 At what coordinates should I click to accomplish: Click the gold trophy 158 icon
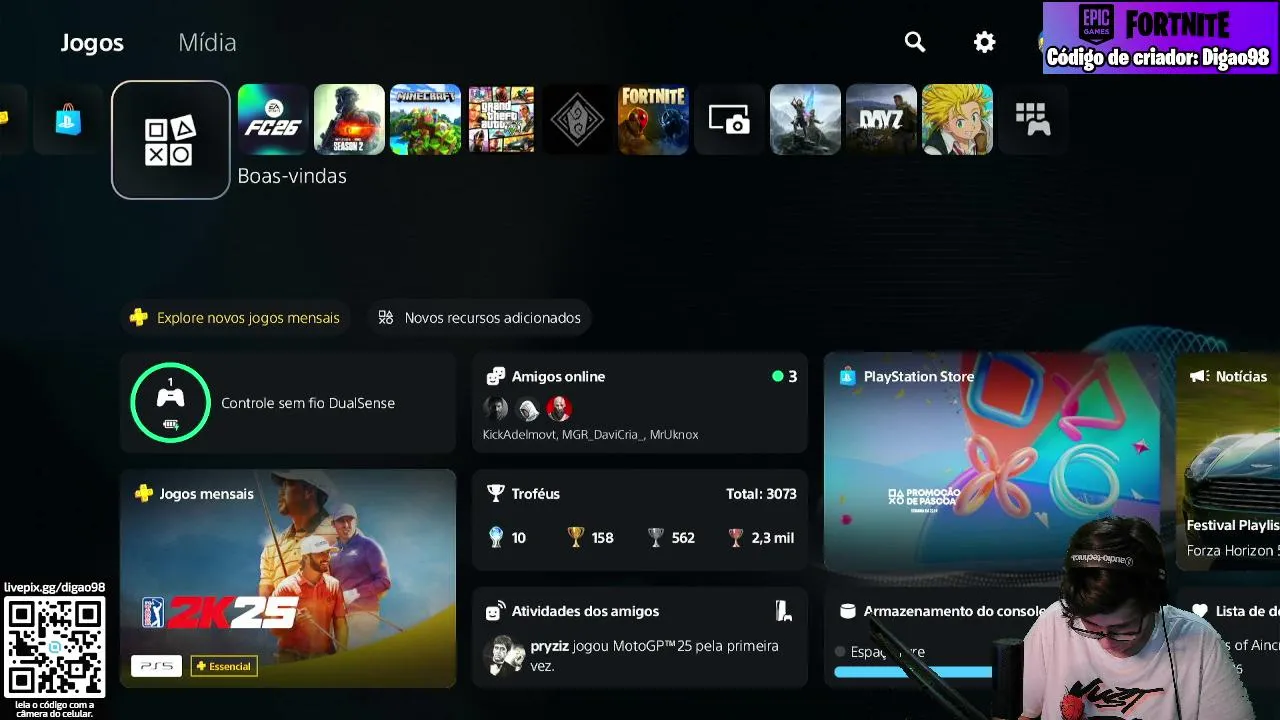click(x=575, y=537)
